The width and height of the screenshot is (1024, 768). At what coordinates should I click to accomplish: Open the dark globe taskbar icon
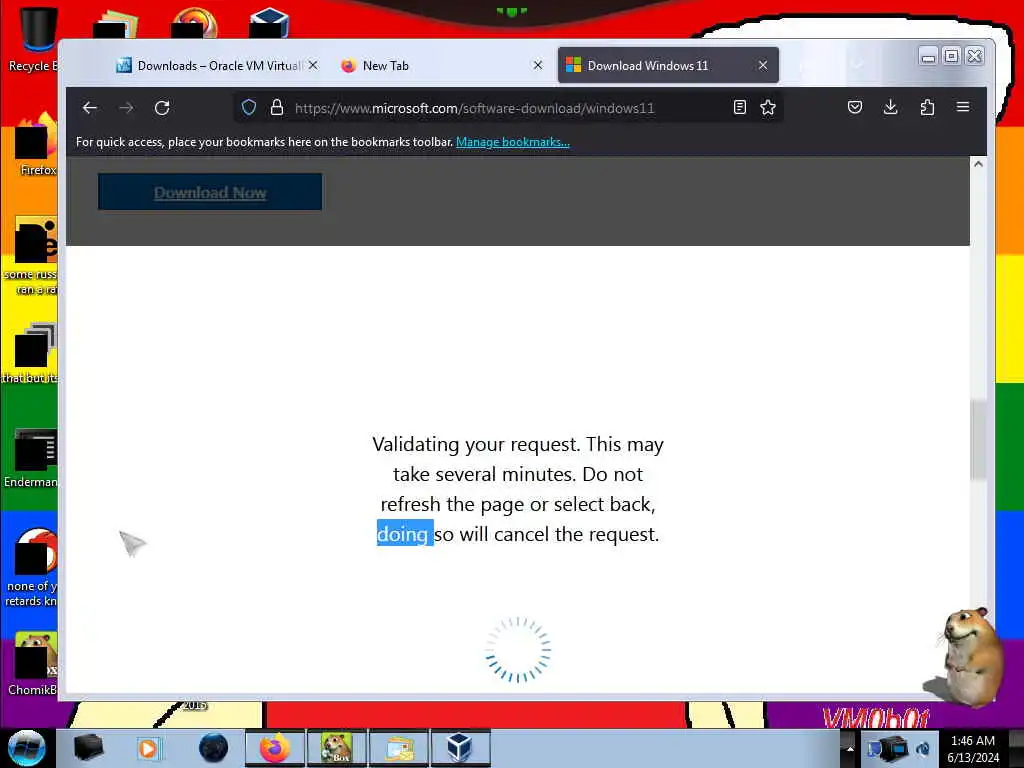coord(213,748)
